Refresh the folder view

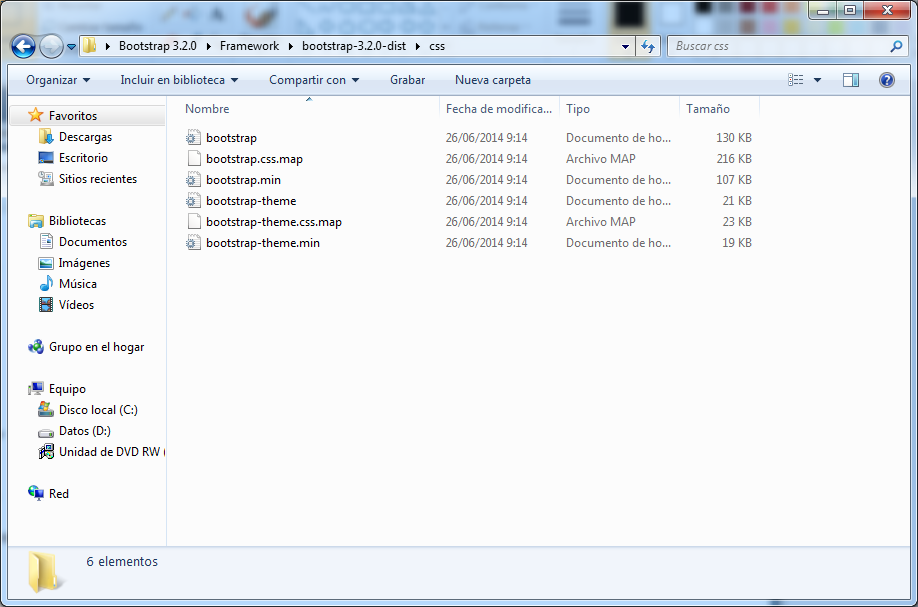click(648, 46)
